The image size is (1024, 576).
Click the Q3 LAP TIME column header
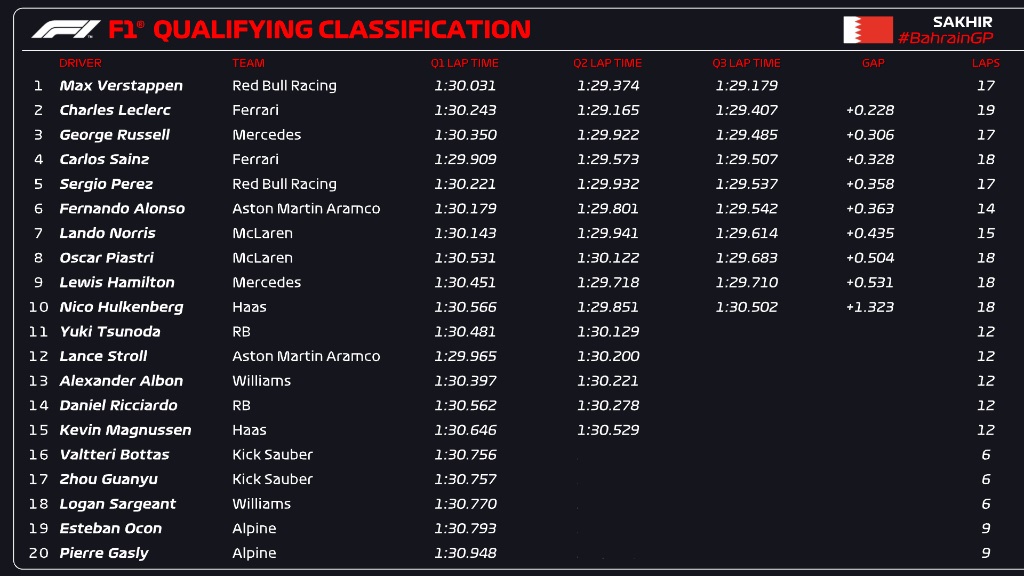click(746, 63)
